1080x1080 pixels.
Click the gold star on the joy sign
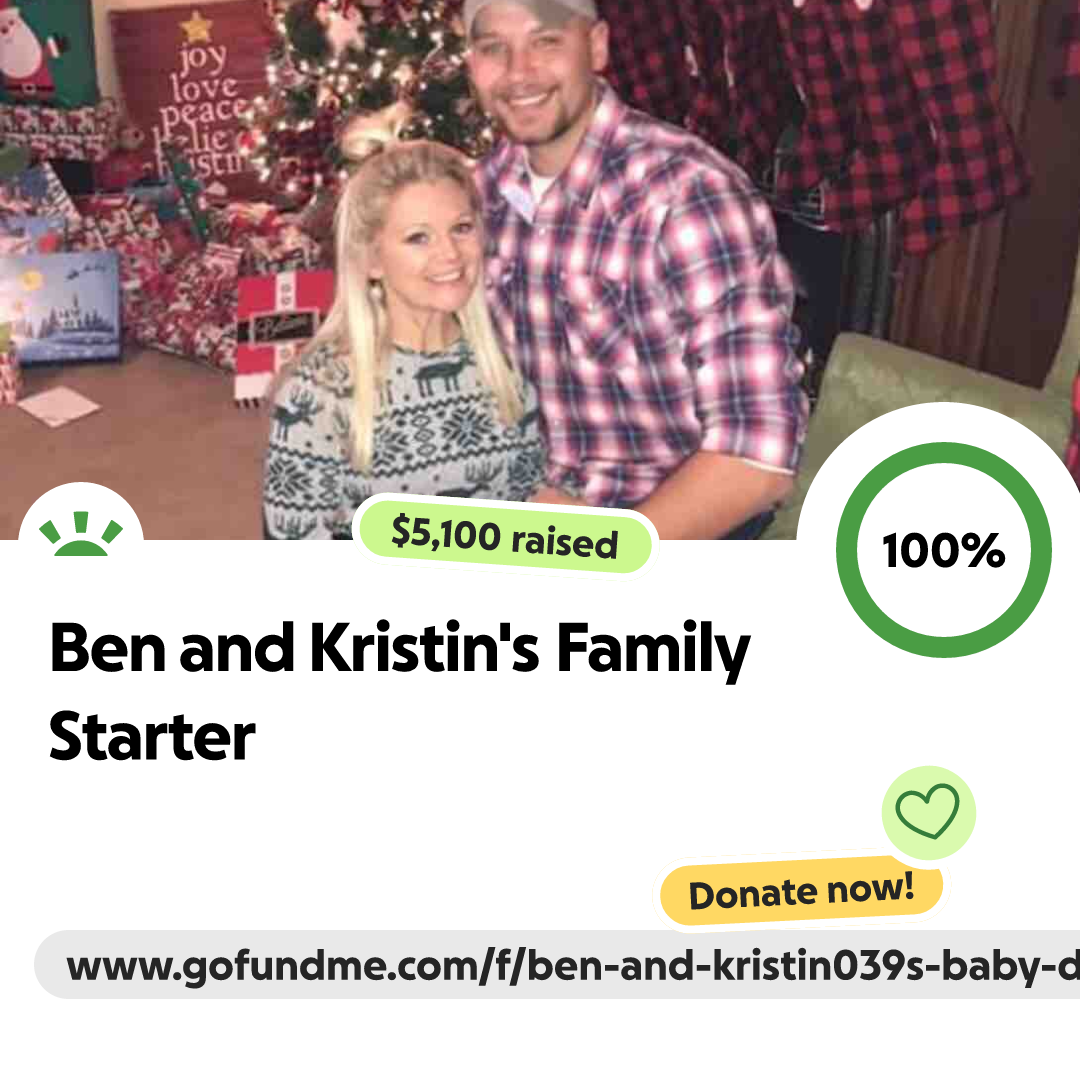[x=196, y=27]
